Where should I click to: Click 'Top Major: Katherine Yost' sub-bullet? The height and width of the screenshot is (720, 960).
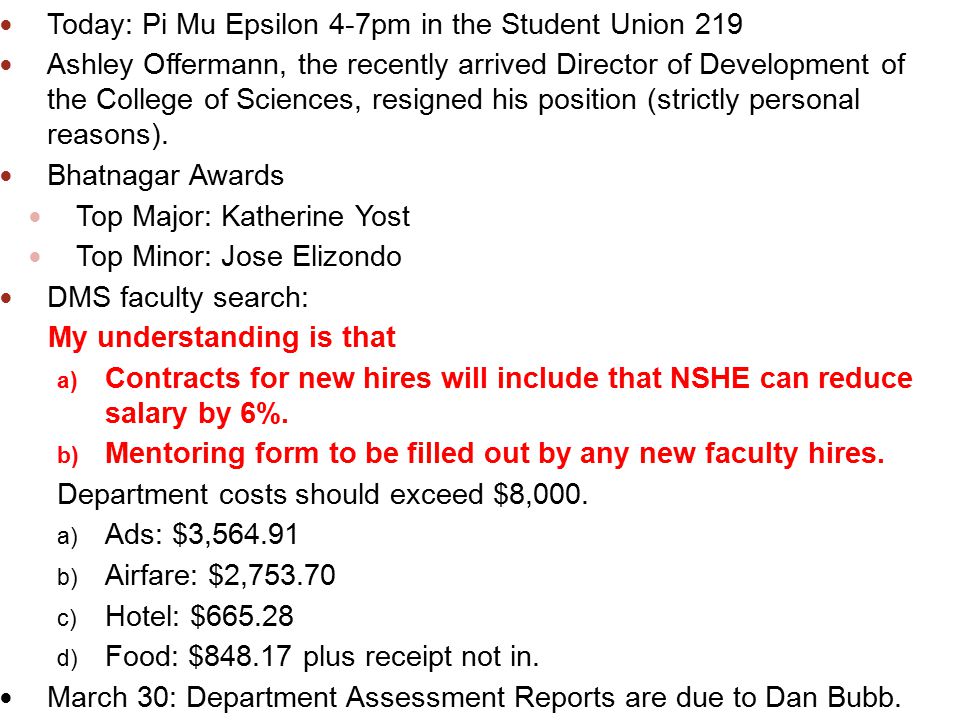pyautogui.click(x=243, y=217)
